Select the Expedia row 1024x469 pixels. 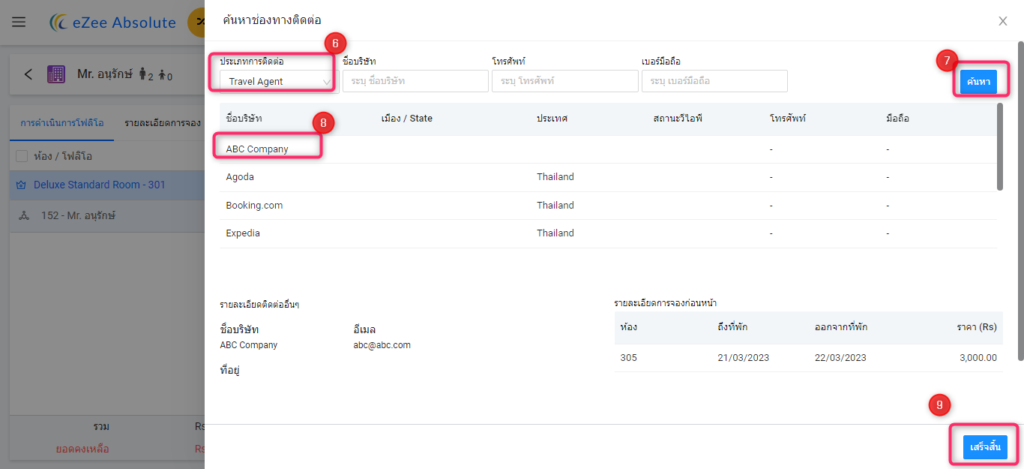pos(608,233)
